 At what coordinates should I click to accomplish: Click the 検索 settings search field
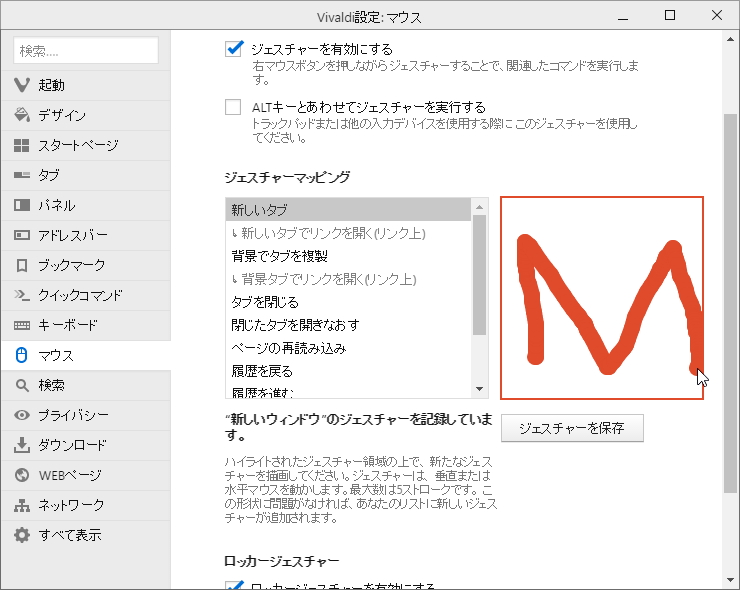(86, 51)
